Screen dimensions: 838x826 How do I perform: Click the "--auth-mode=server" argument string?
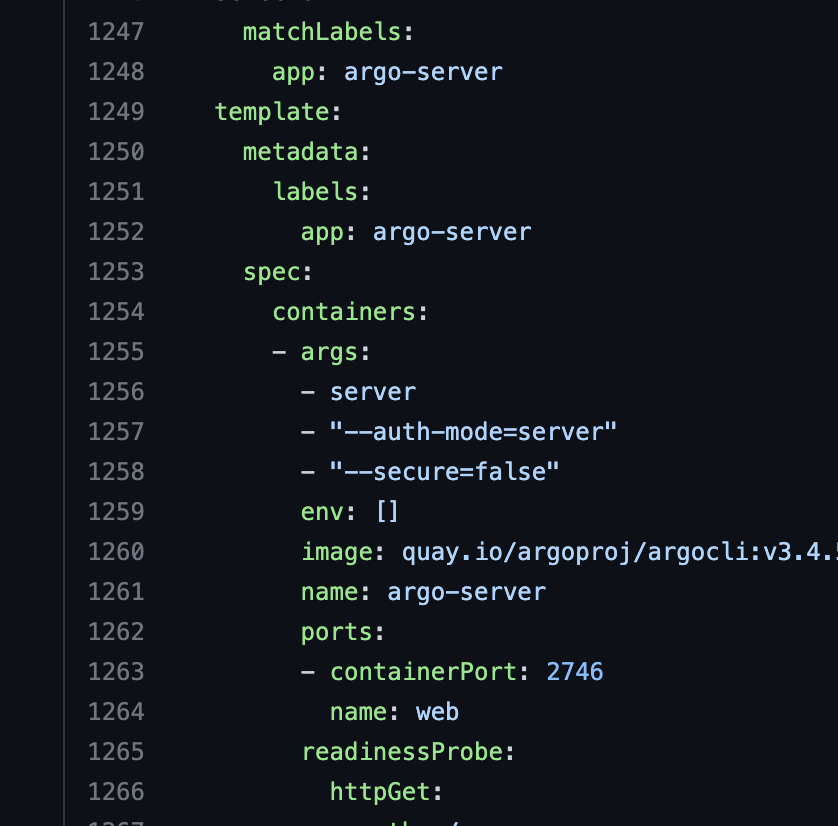point(473,432)
